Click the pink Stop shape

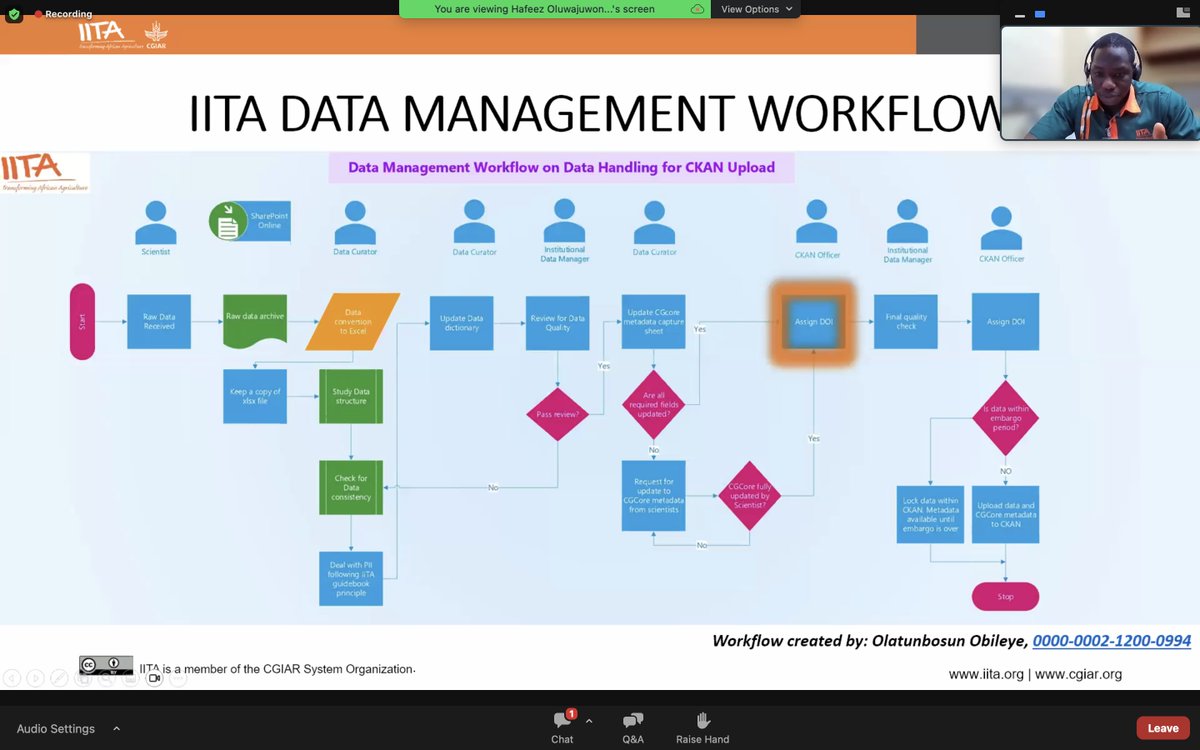pos(1006,596)
